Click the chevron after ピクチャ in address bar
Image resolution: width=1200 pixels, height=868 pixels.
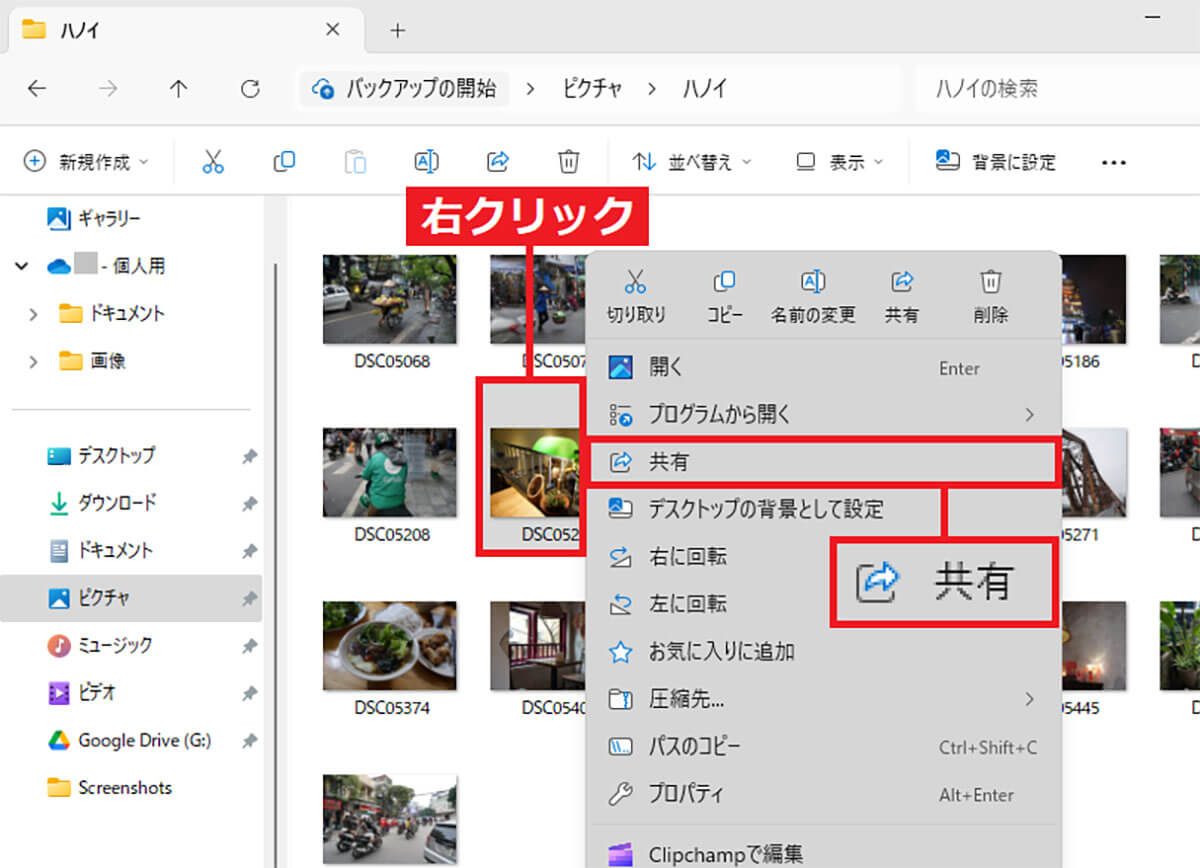tap(652, 89)
